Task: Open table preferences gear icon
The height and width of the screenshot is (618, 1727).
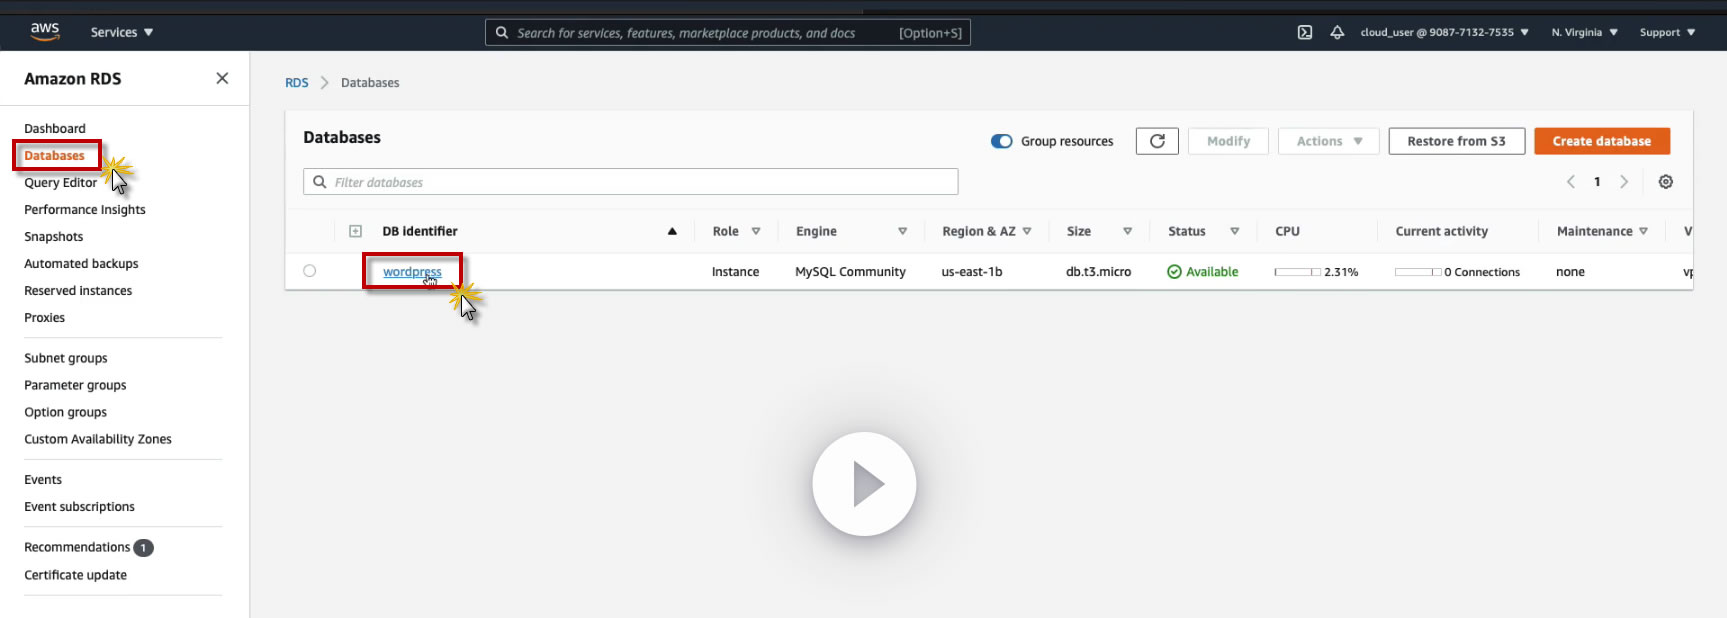Action: 1665,182
